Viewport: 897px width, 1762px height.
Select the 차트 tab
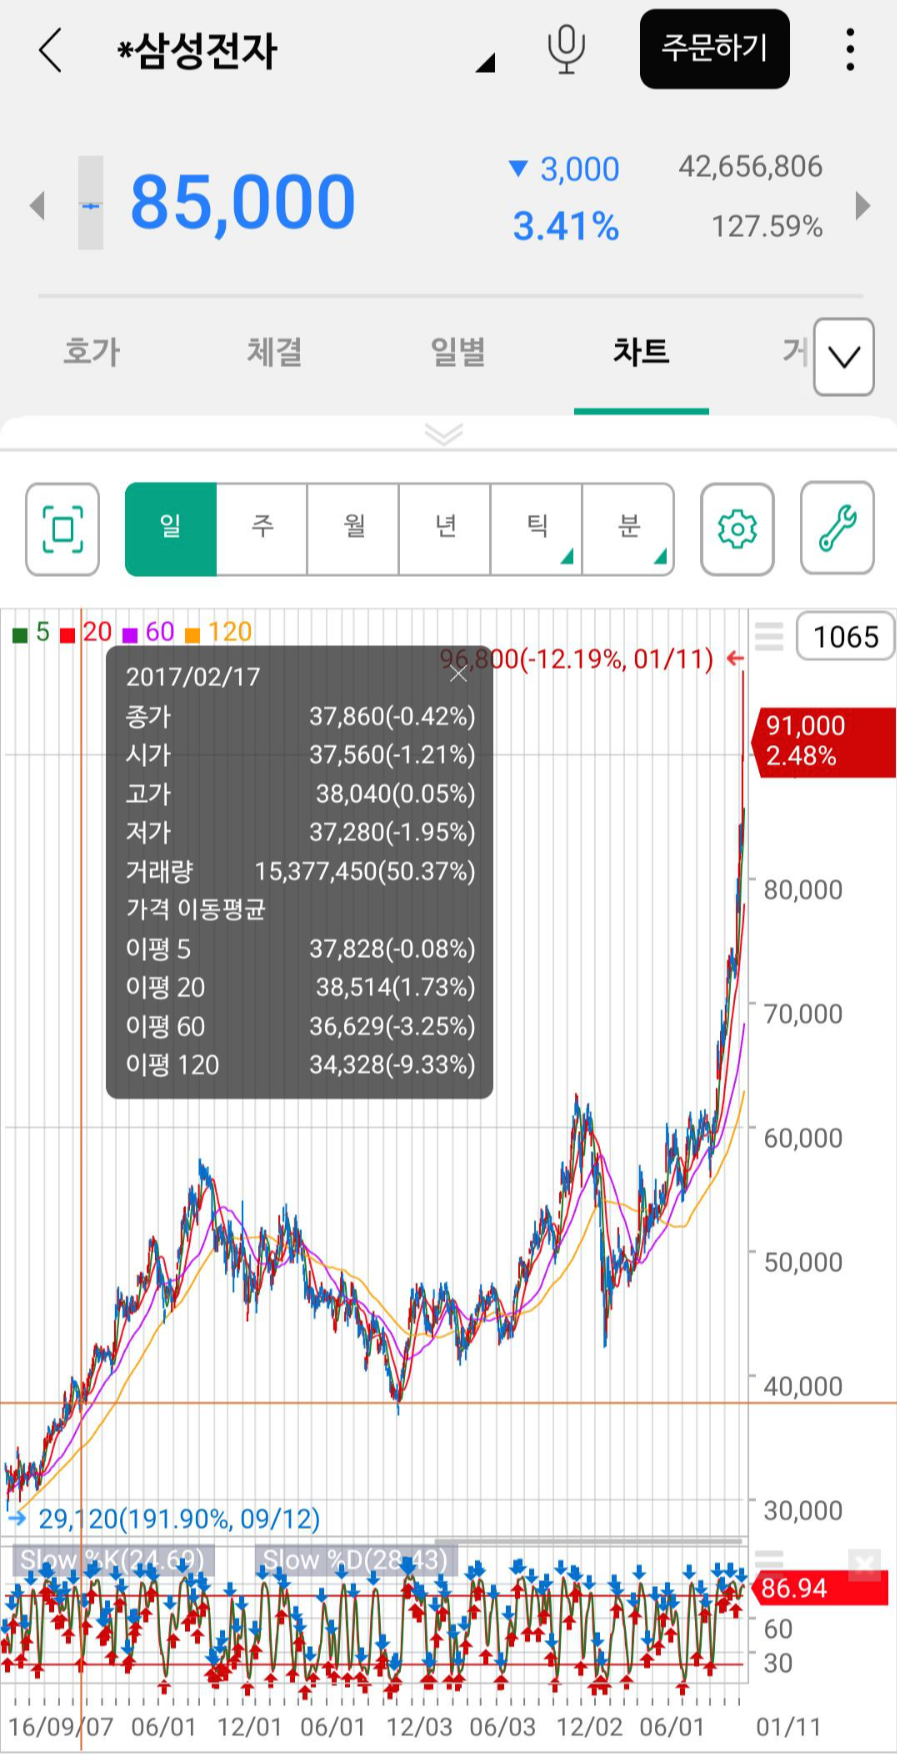click(641, 352)
